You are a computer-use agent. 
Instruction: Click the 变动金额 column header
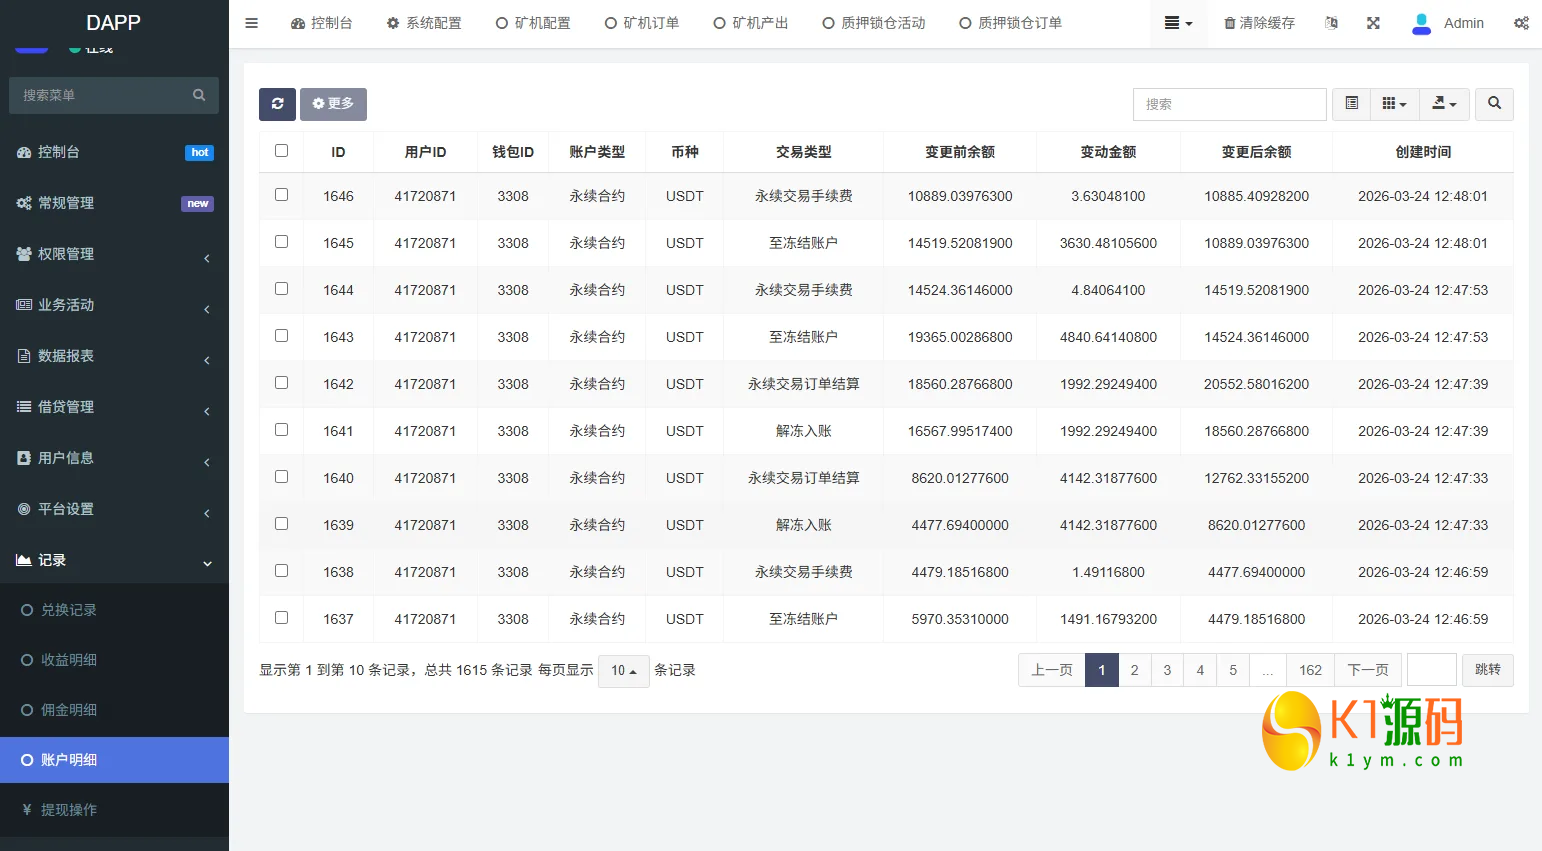(1108, 152)
